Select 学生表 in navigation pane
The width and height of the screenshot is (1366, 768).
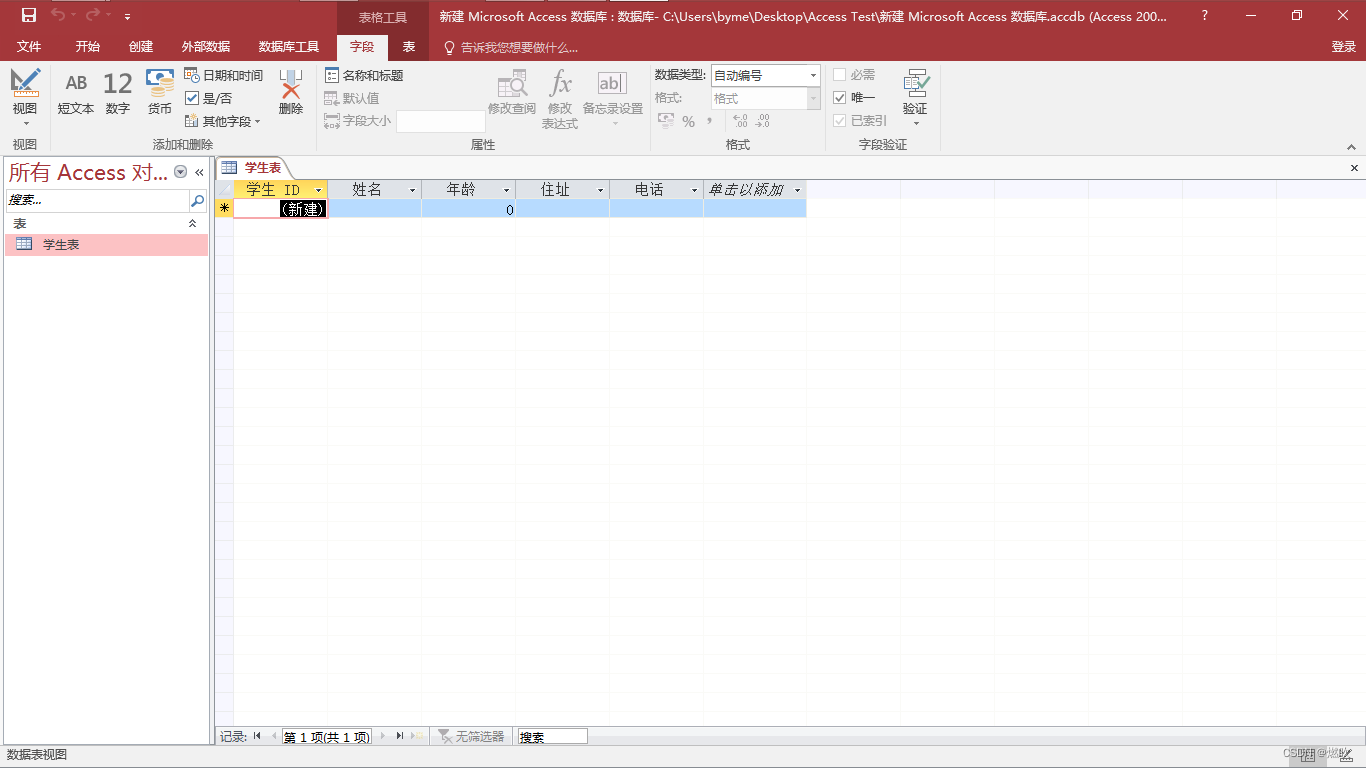point(107,244)
